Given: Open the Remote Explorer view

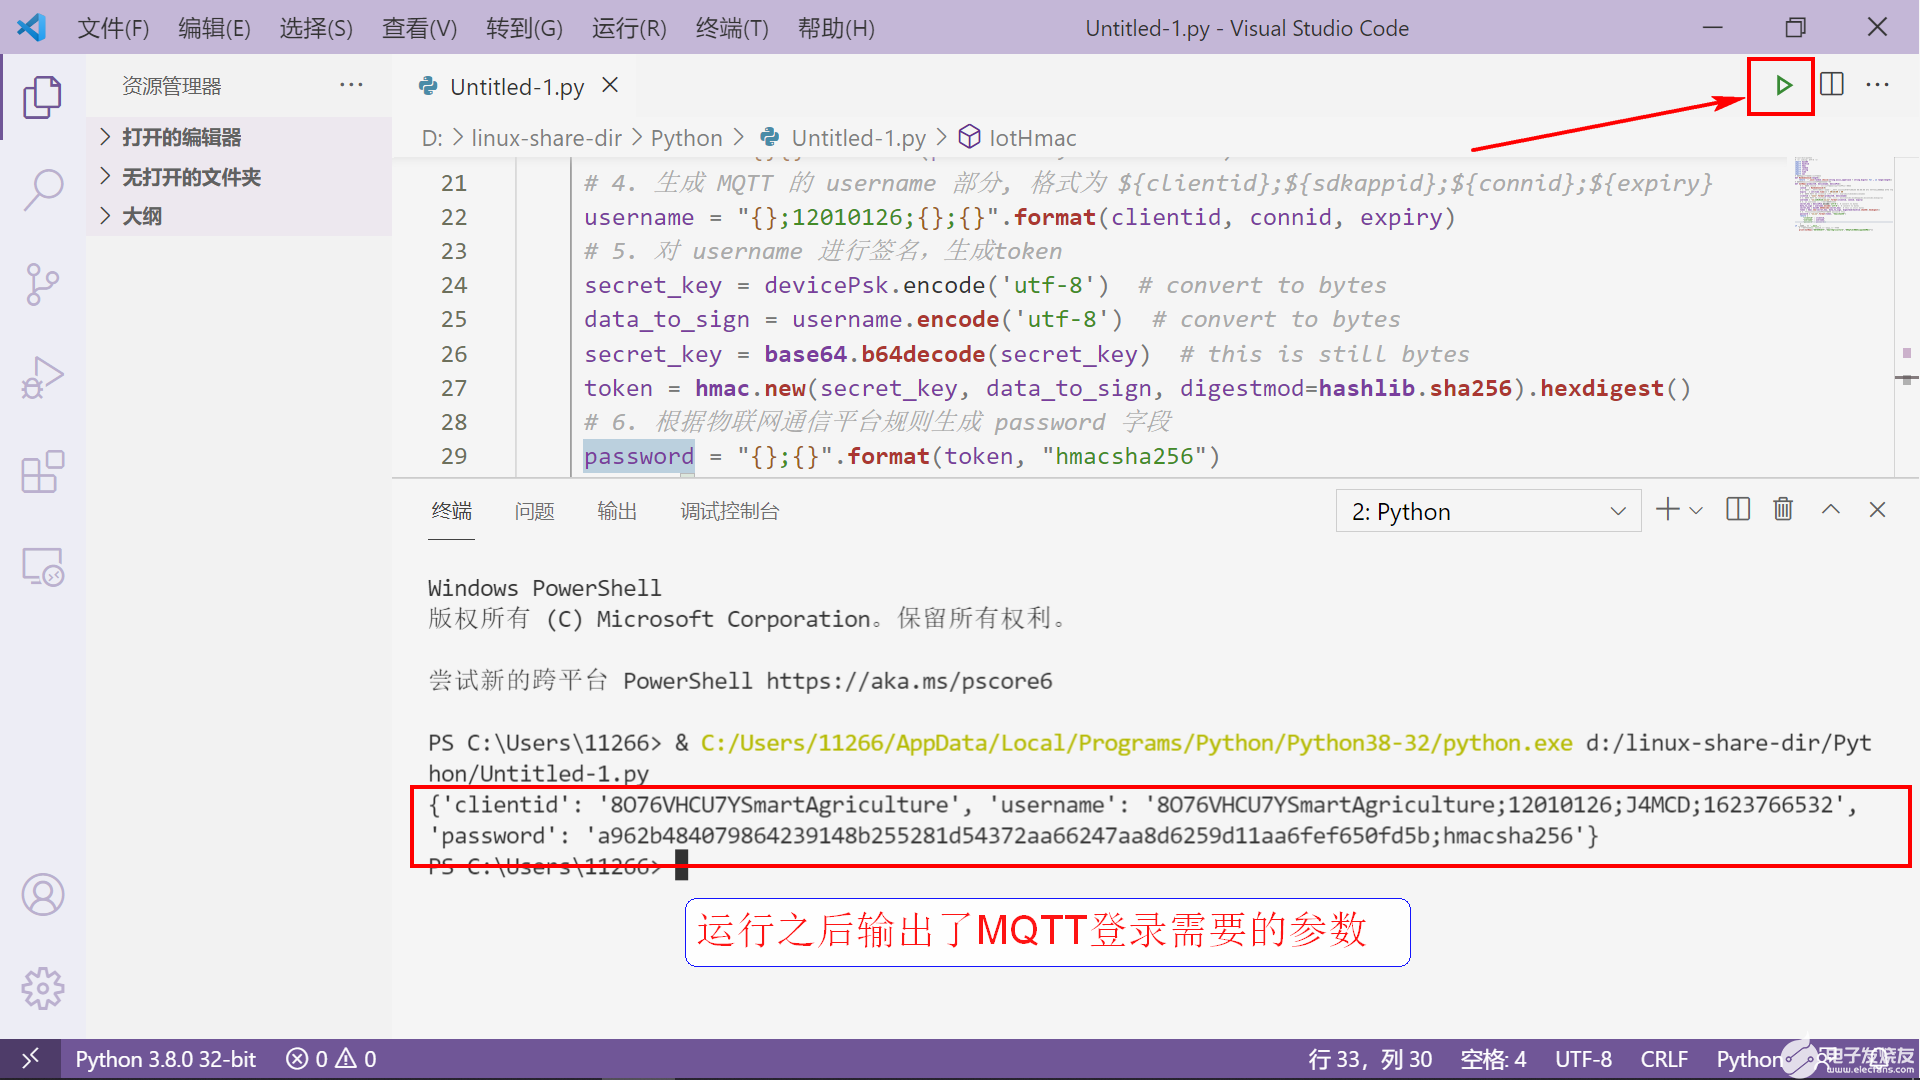Looking at the screenshot, I should point(43,567).
